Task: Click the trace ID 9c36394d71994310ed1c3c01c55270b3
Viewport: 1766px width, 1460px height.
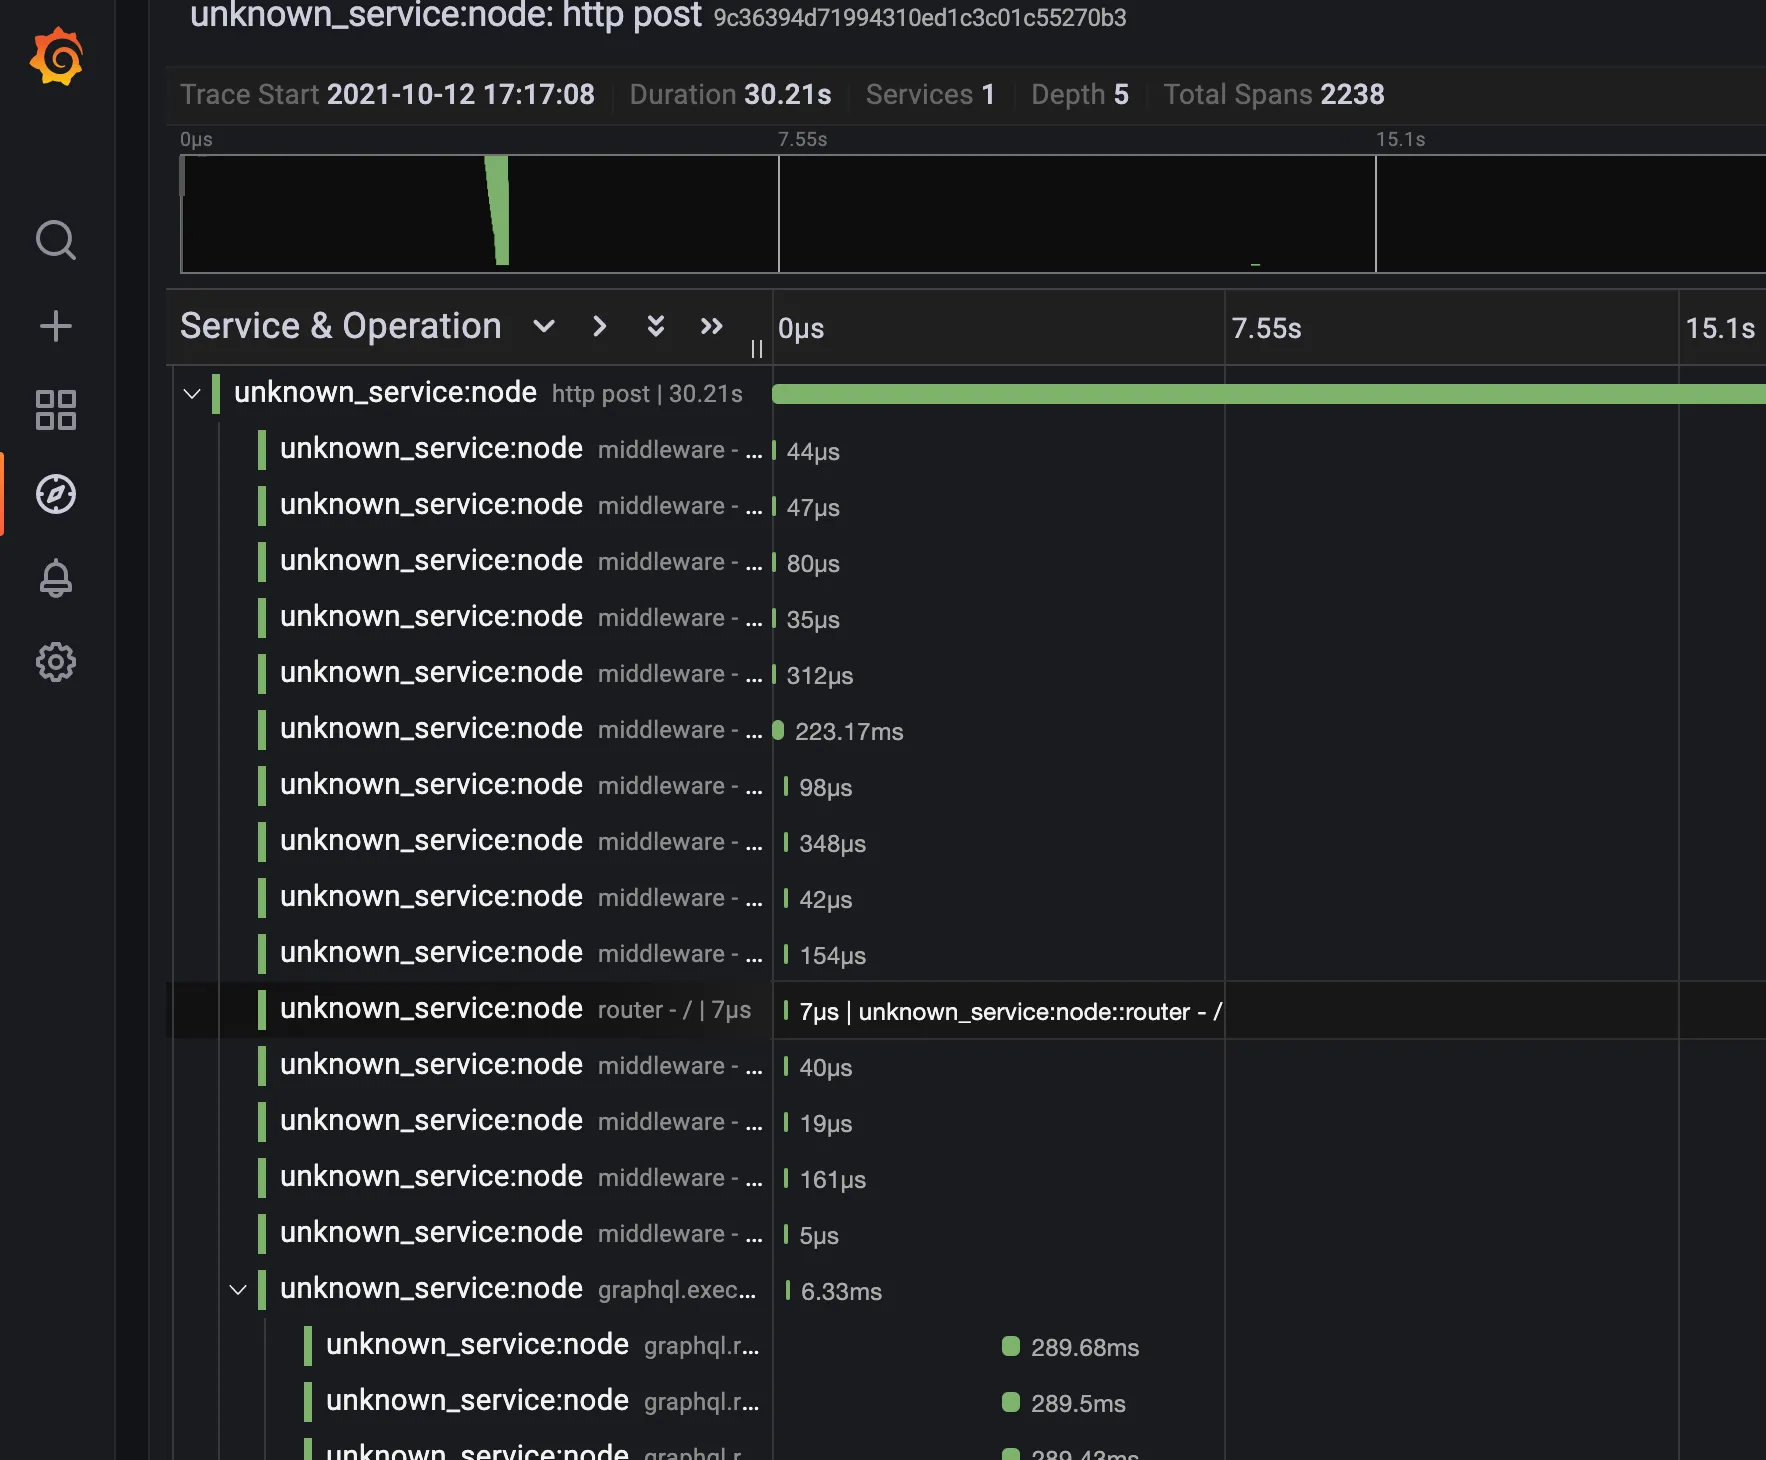Action: click(920, 18)
